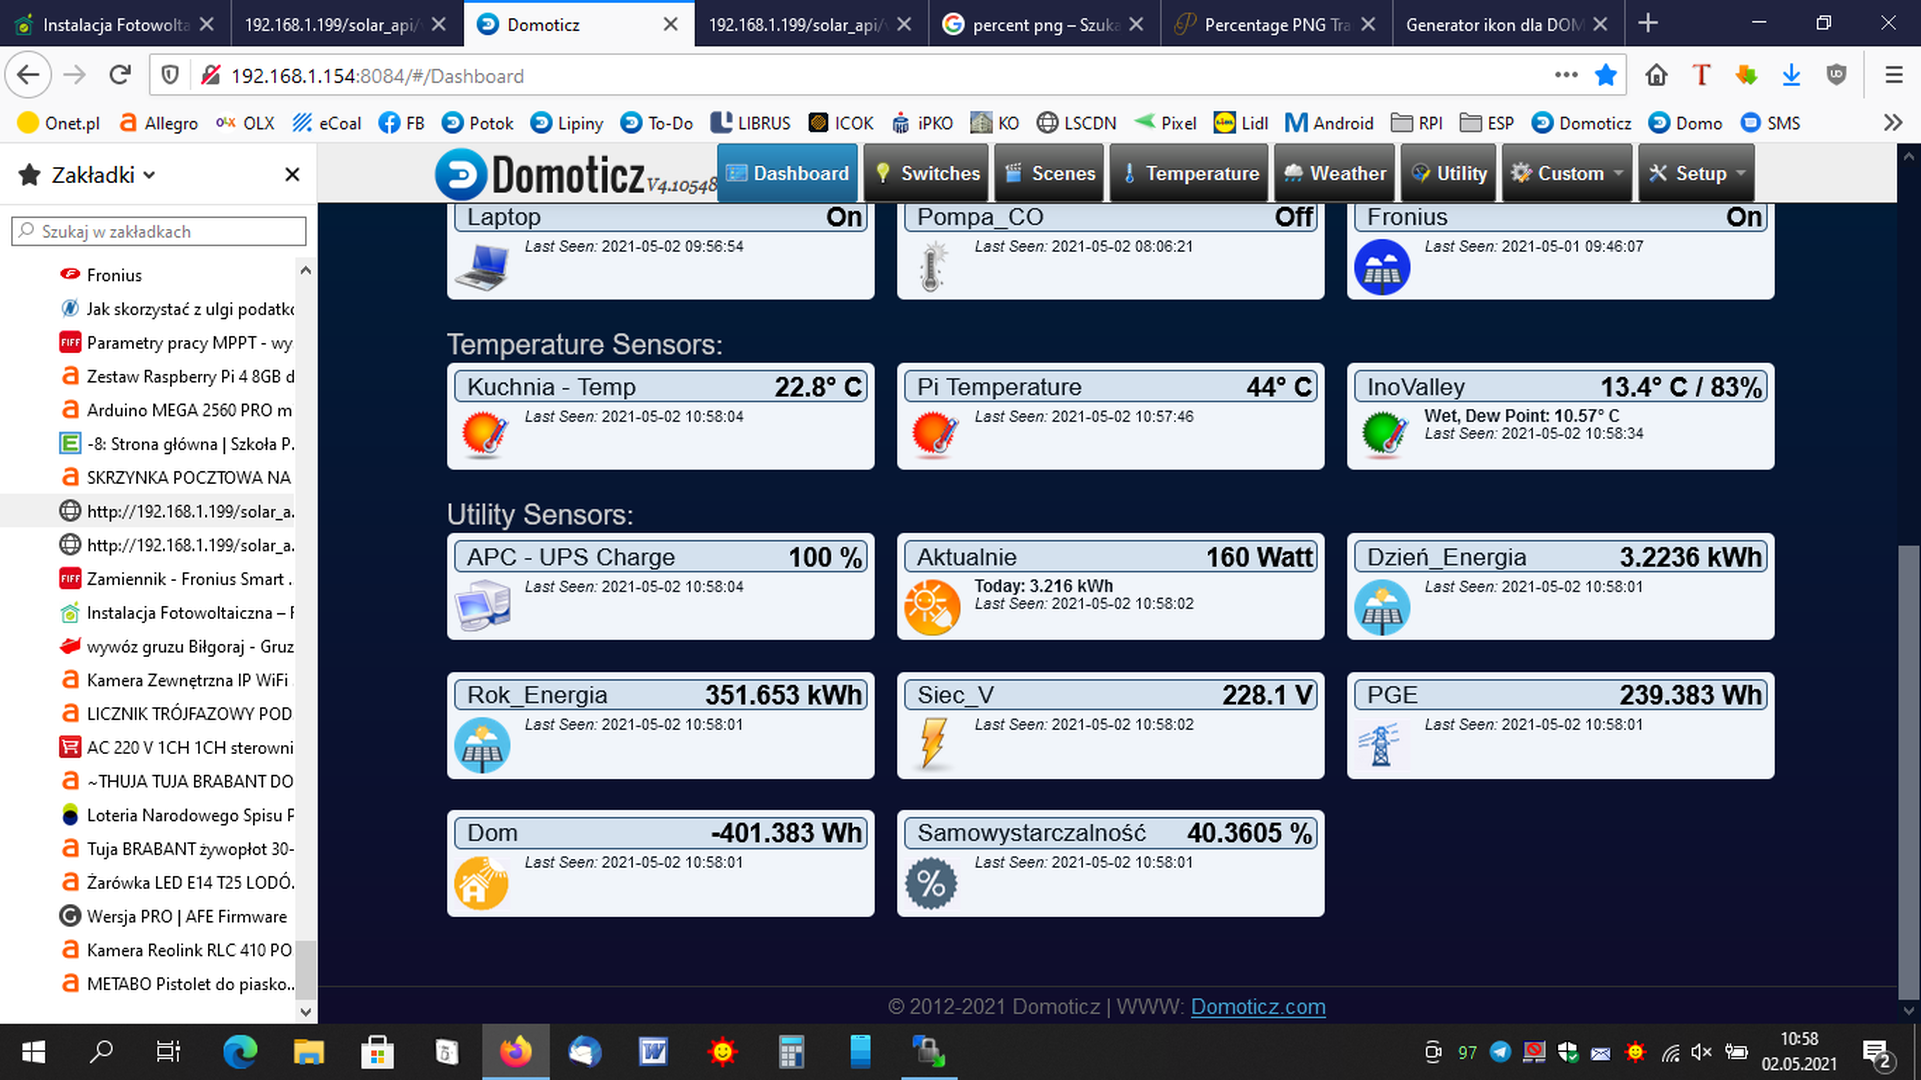Open the Wersja PRO | AFE Firmware bookmark
Image resolution: width=1921 pixels, height=1080 pixels.
(173, 916)
